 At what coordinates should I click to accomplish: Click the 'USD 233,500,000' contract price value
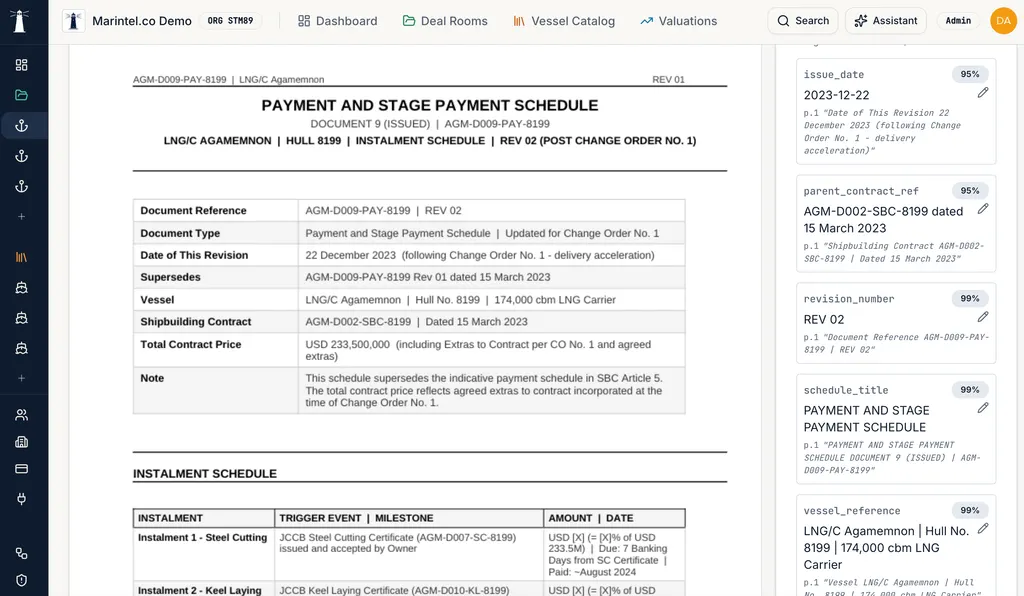(x=347, y=345)
